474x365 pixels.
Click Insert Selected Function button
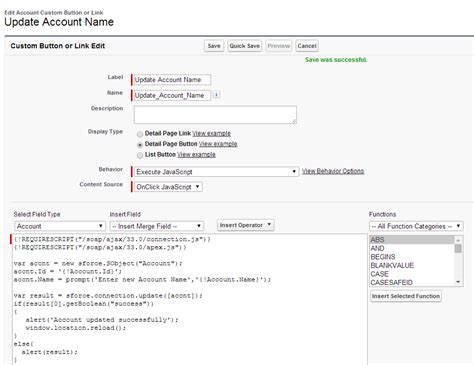click(406, 296)
